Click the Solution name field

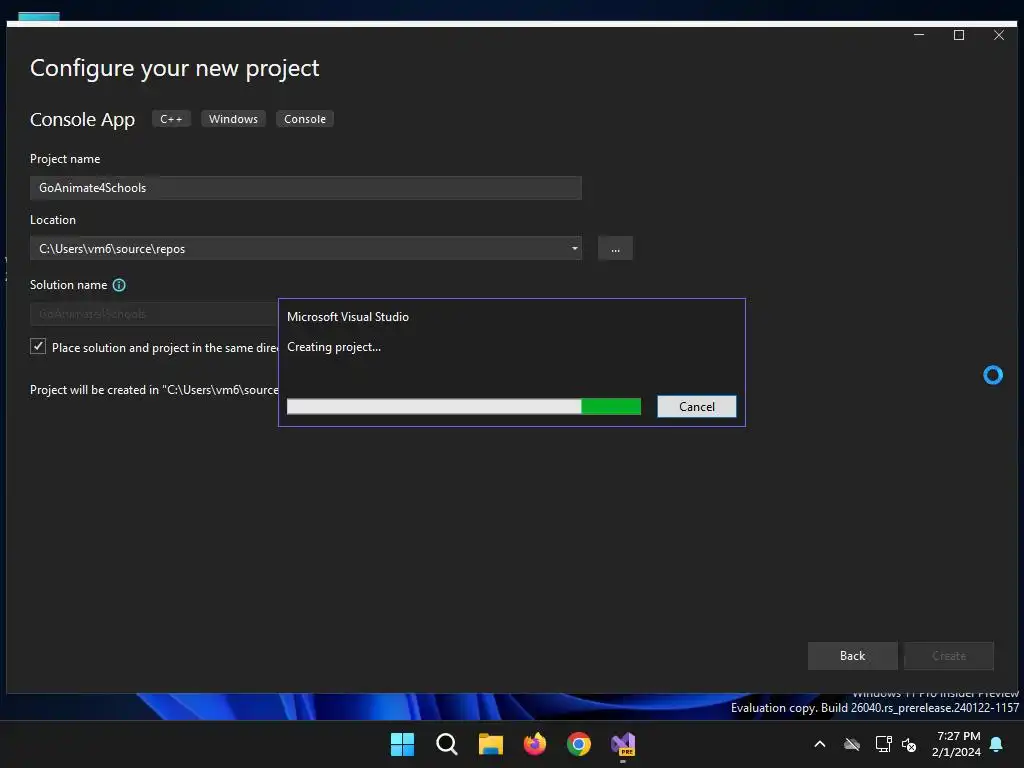tap(154, 313)
